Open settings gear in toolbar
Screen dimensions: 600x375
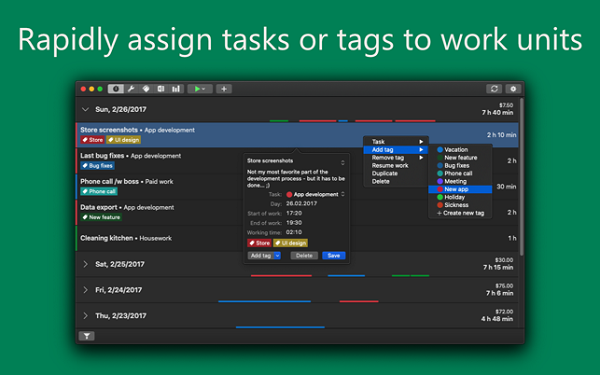tap(513, 89)
